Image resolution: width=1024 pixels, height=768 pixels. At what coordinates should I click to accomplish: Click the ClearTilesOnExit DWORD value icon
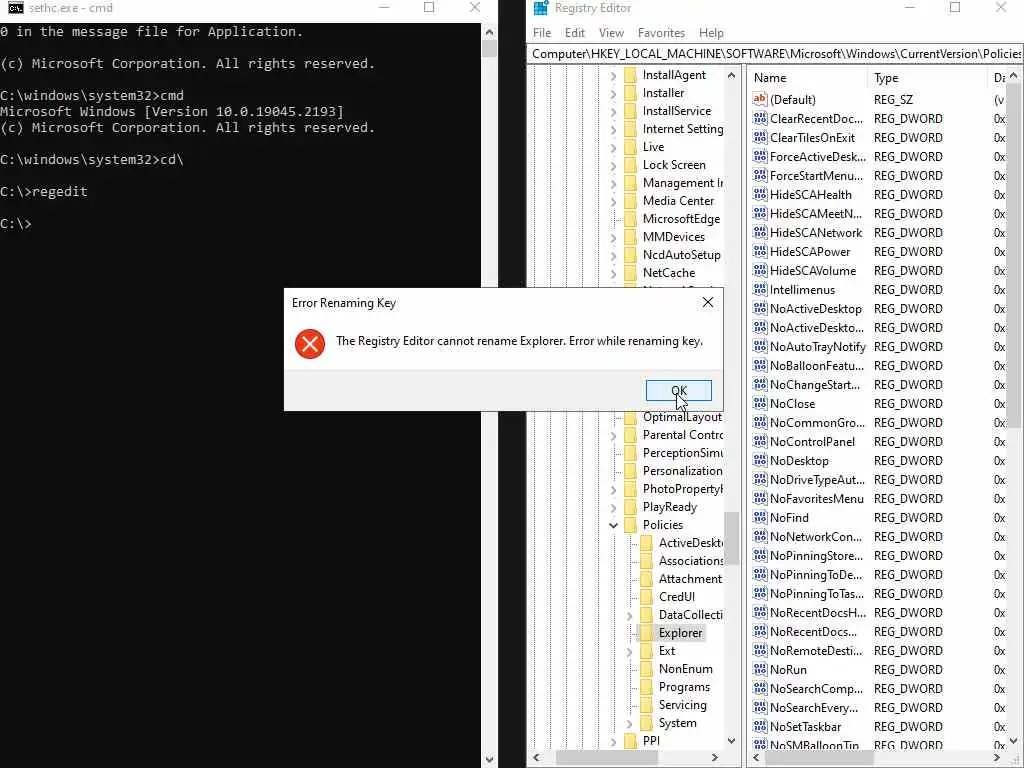[760, 138]
